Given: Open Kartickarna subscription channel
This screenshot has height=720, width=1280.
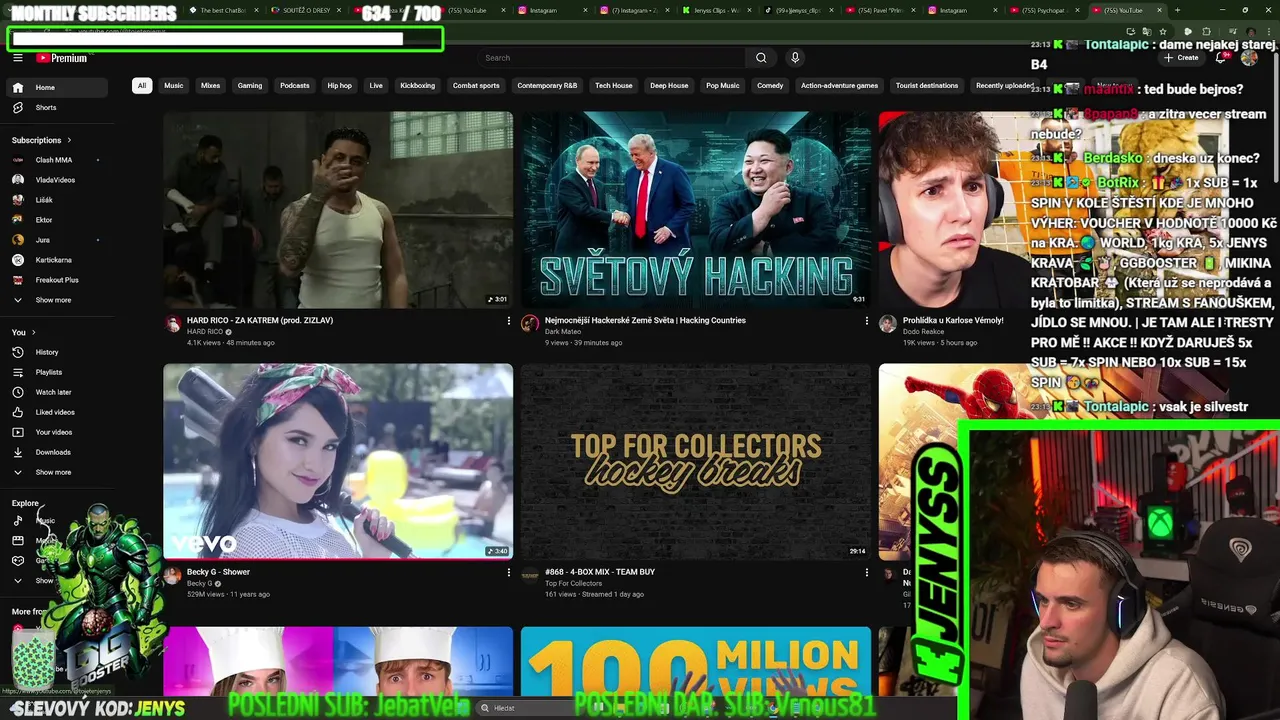Looking at the screenshot, I should (x=58, y=260).
